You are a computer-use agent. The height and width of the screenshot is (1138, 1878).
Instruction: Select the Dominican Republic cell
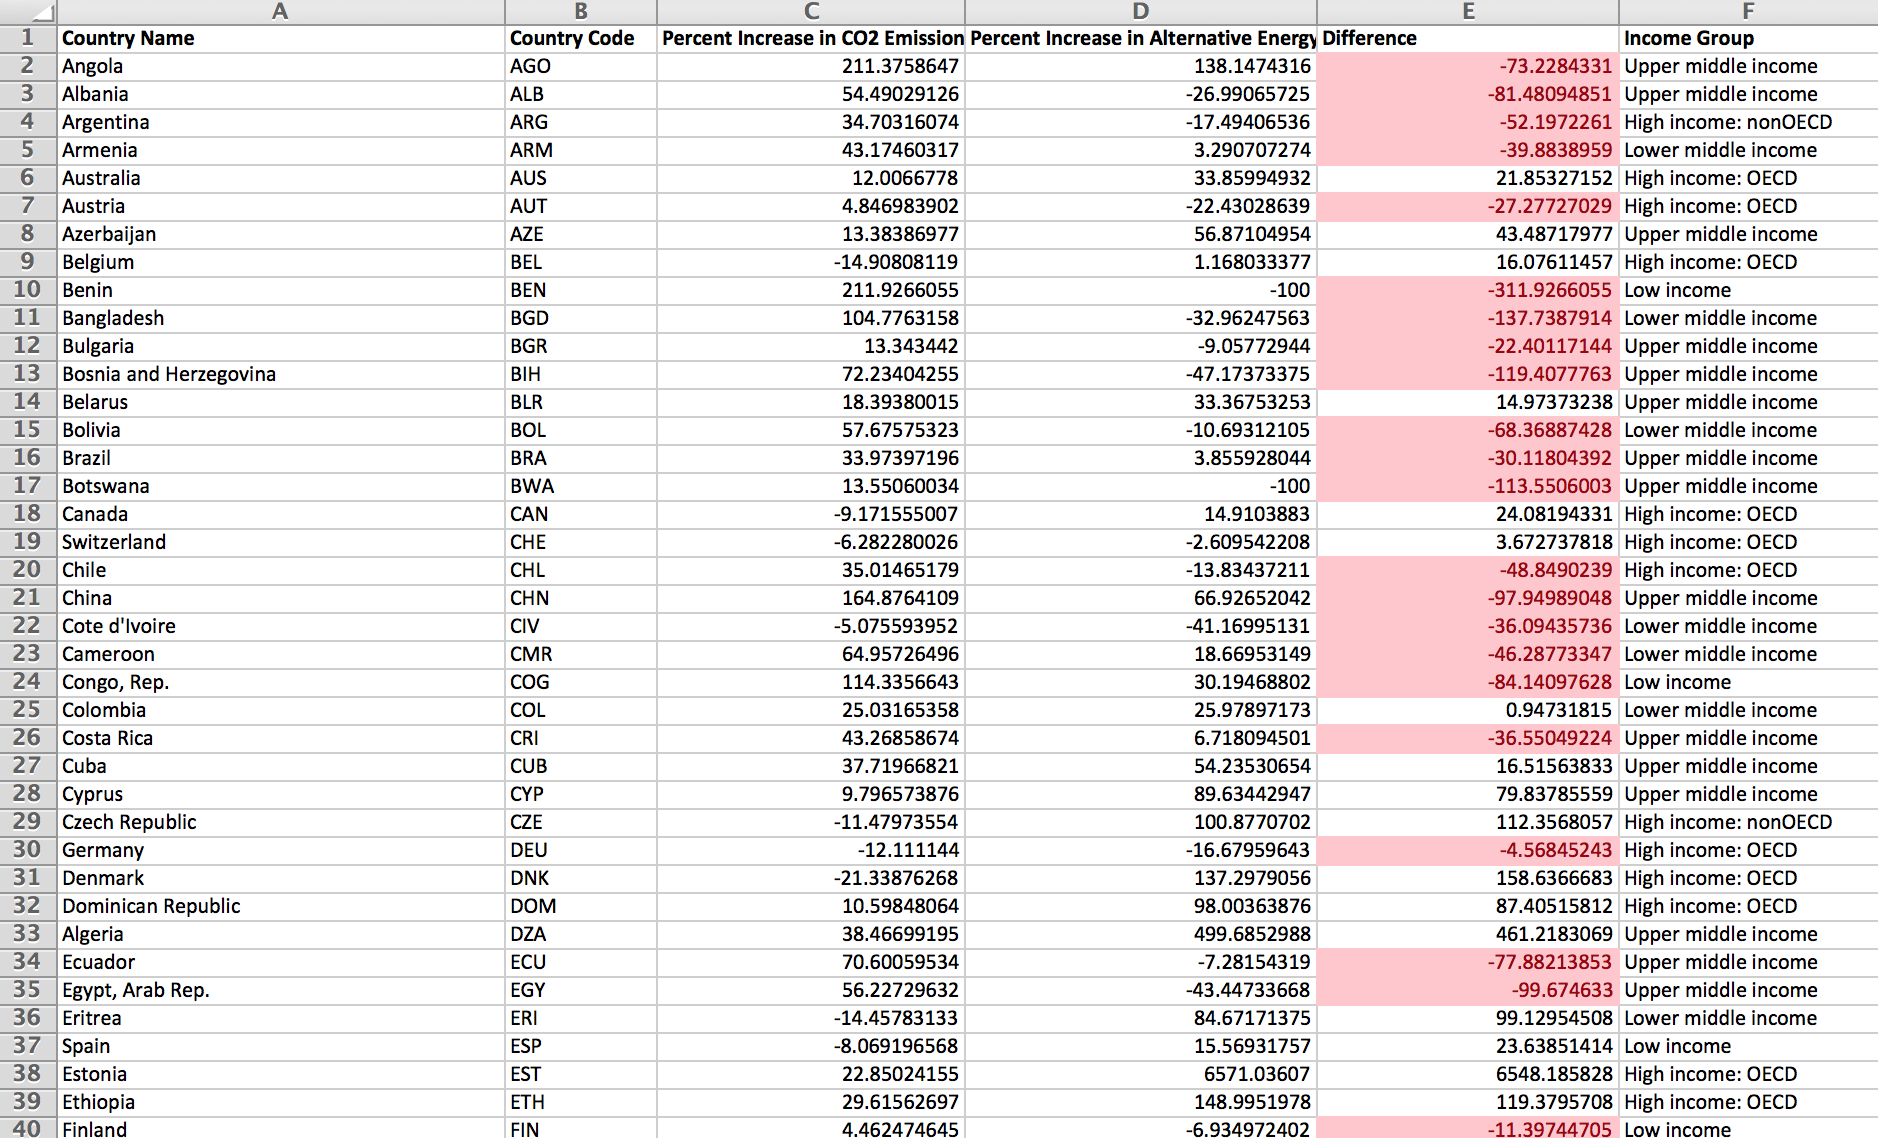click(x=151, y=906)
